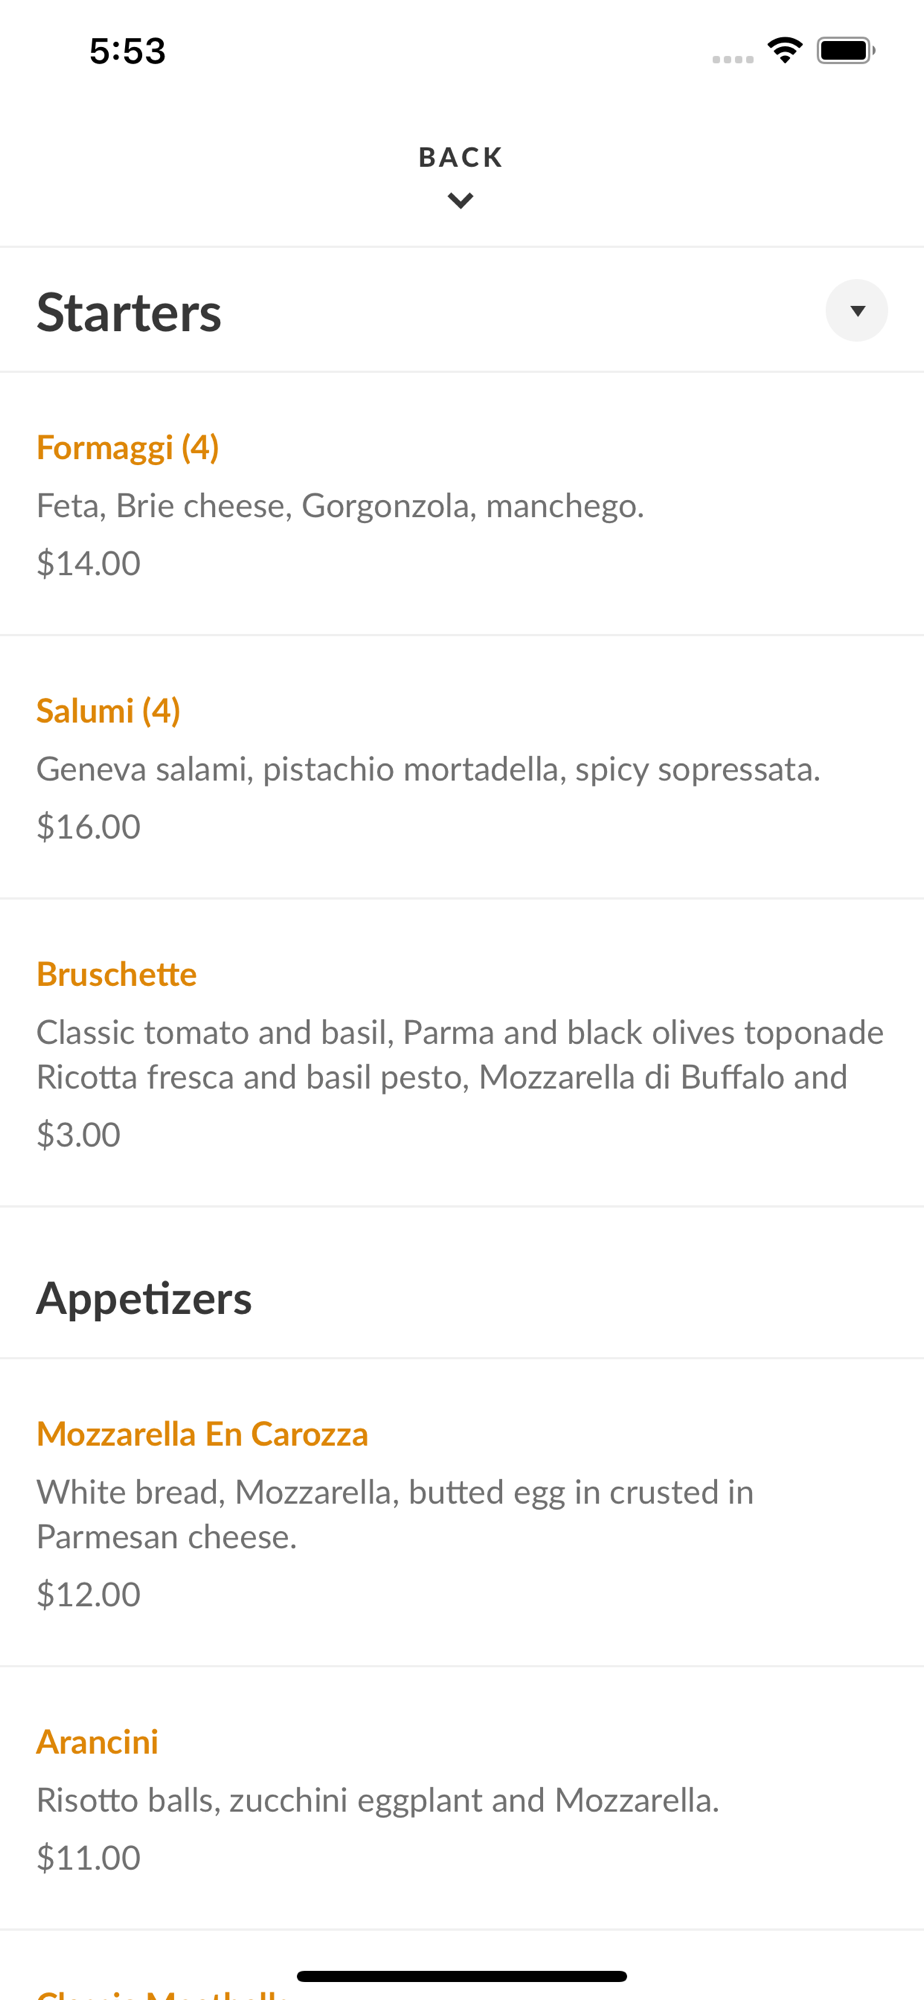
Task: Tap the Starters section heading
Action: click(x=129, y=312)
